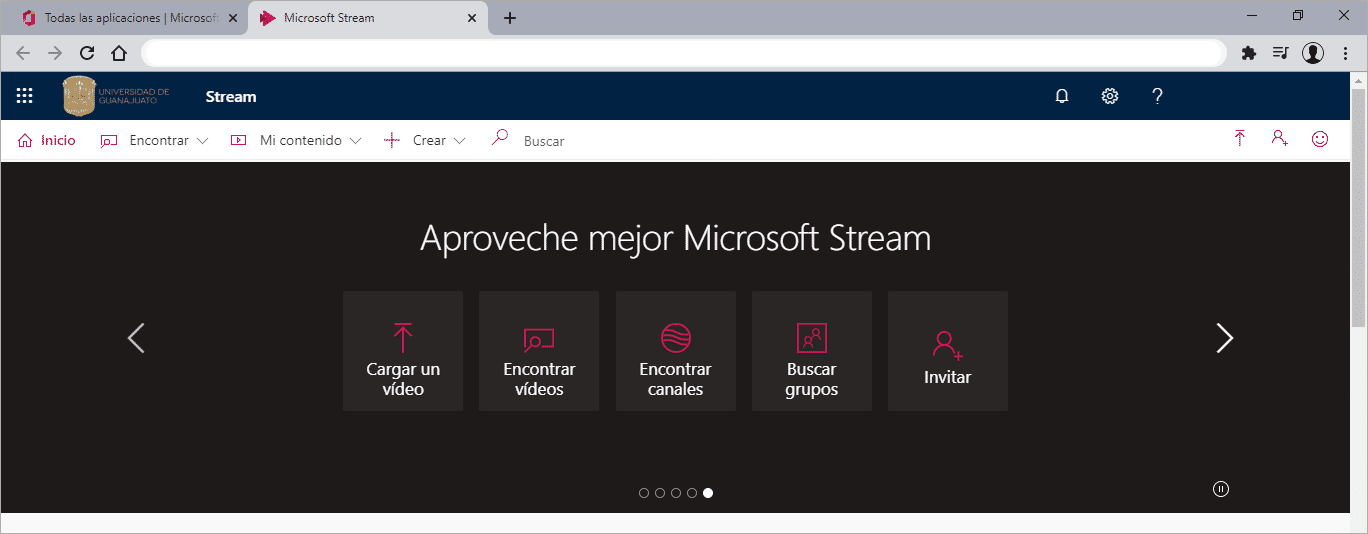Pause the carousel autoplay
1368x534 pixels.
pyautogui.click(x=1221, y=489)
